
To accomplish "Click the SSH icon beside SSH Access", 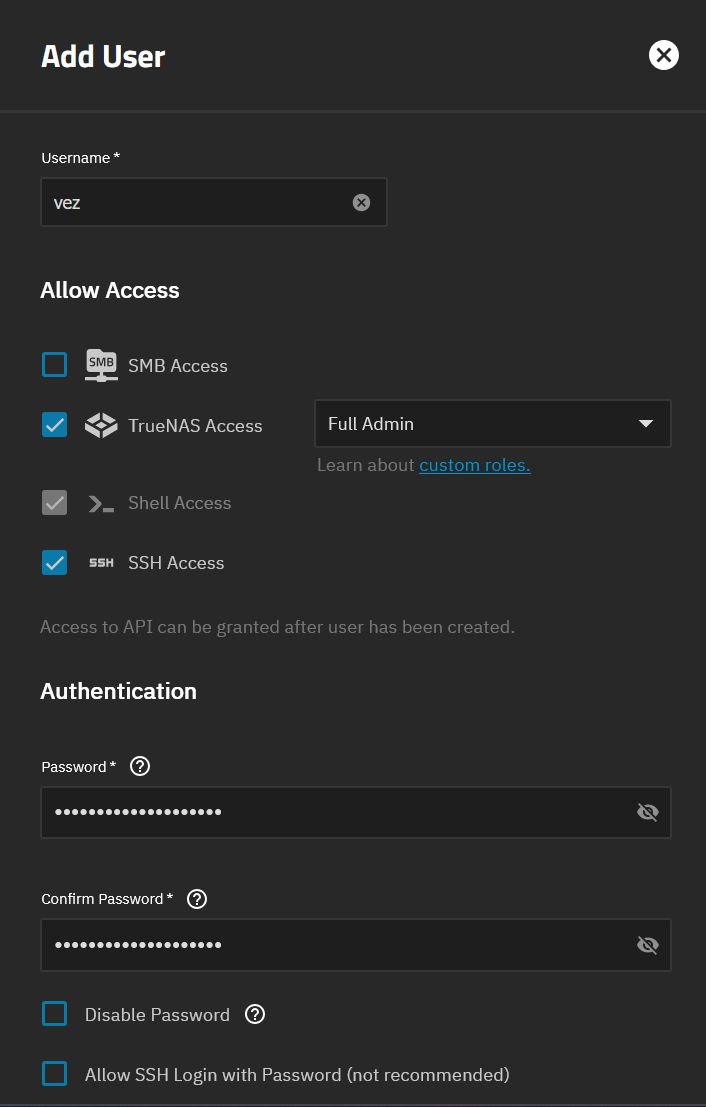I will click(x=101, y=563).
